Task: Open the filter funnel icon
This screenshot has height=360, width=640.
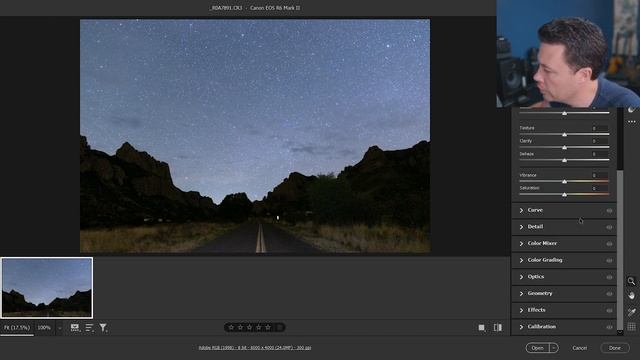Action: click(x=103, y=327)
